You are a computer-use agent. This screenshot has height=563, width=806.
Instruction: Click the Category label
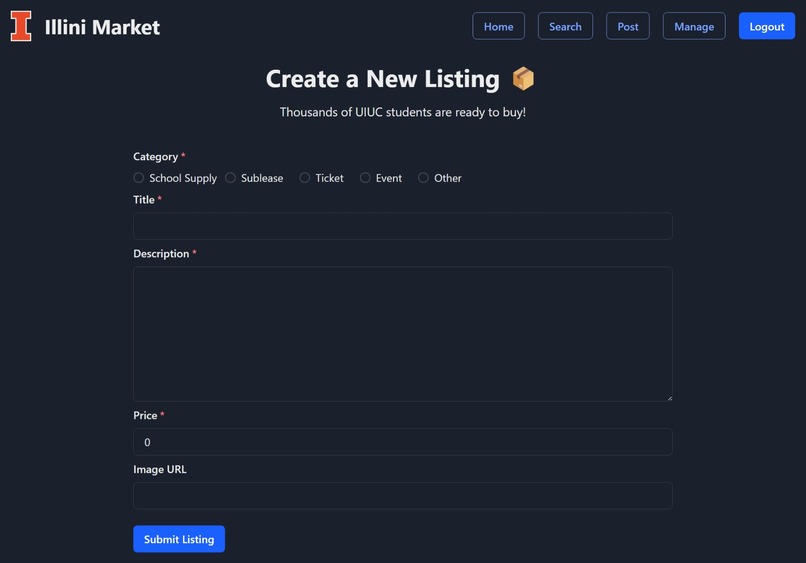click(x=156, y=157)
